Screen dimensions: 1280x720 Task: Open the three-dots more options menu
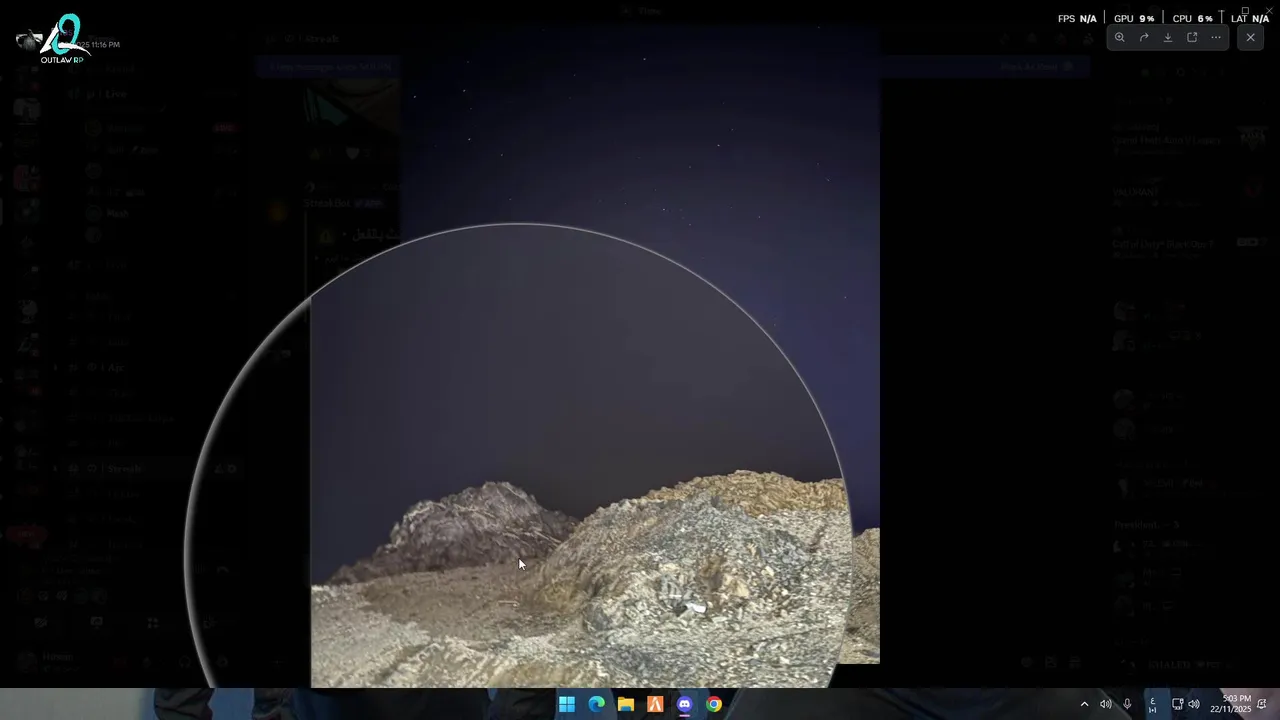(1216, 38)
